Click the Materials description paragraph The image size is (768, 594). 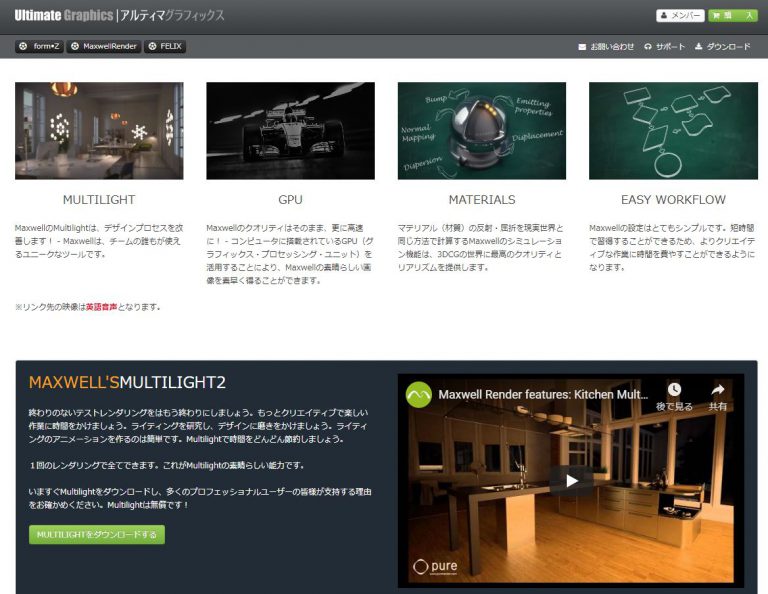(481, 247)
